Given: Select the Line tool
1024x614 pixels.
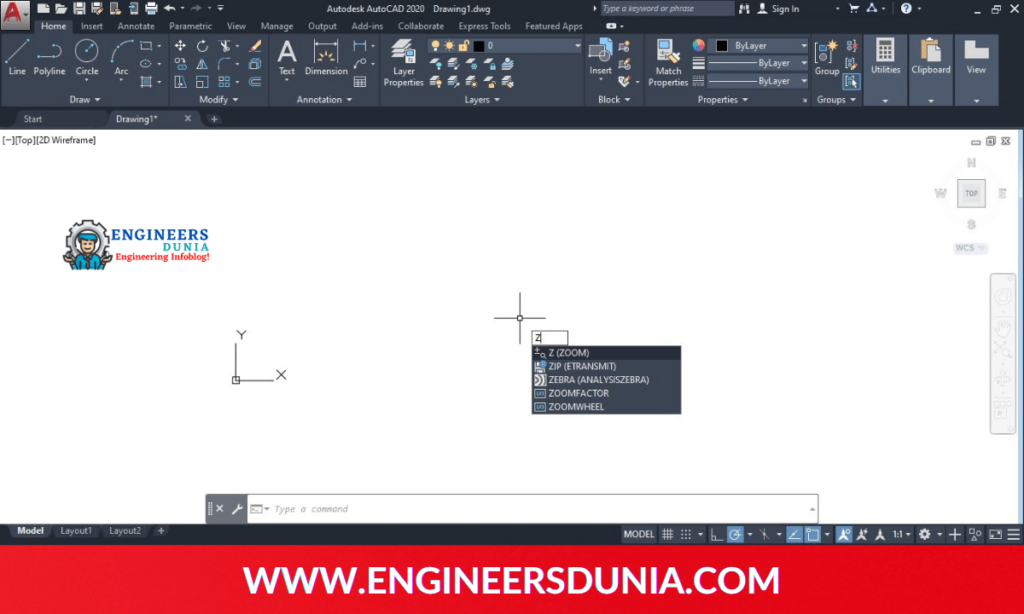Looking at the screenshot, I should click(16, 60).
